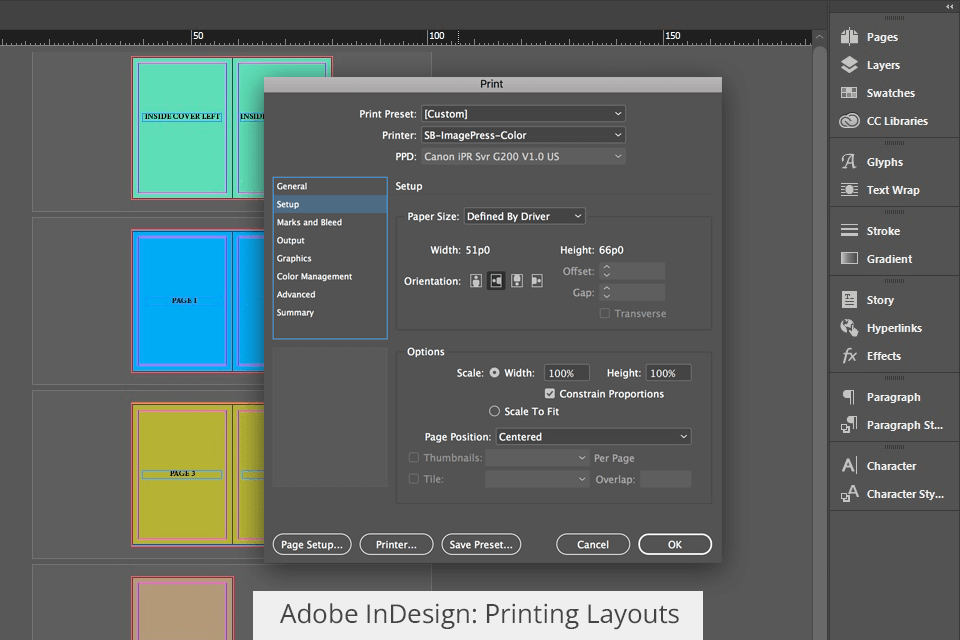Select Setup in the print sections list
This screenshot has width=960, height=640.
[330, 205]
